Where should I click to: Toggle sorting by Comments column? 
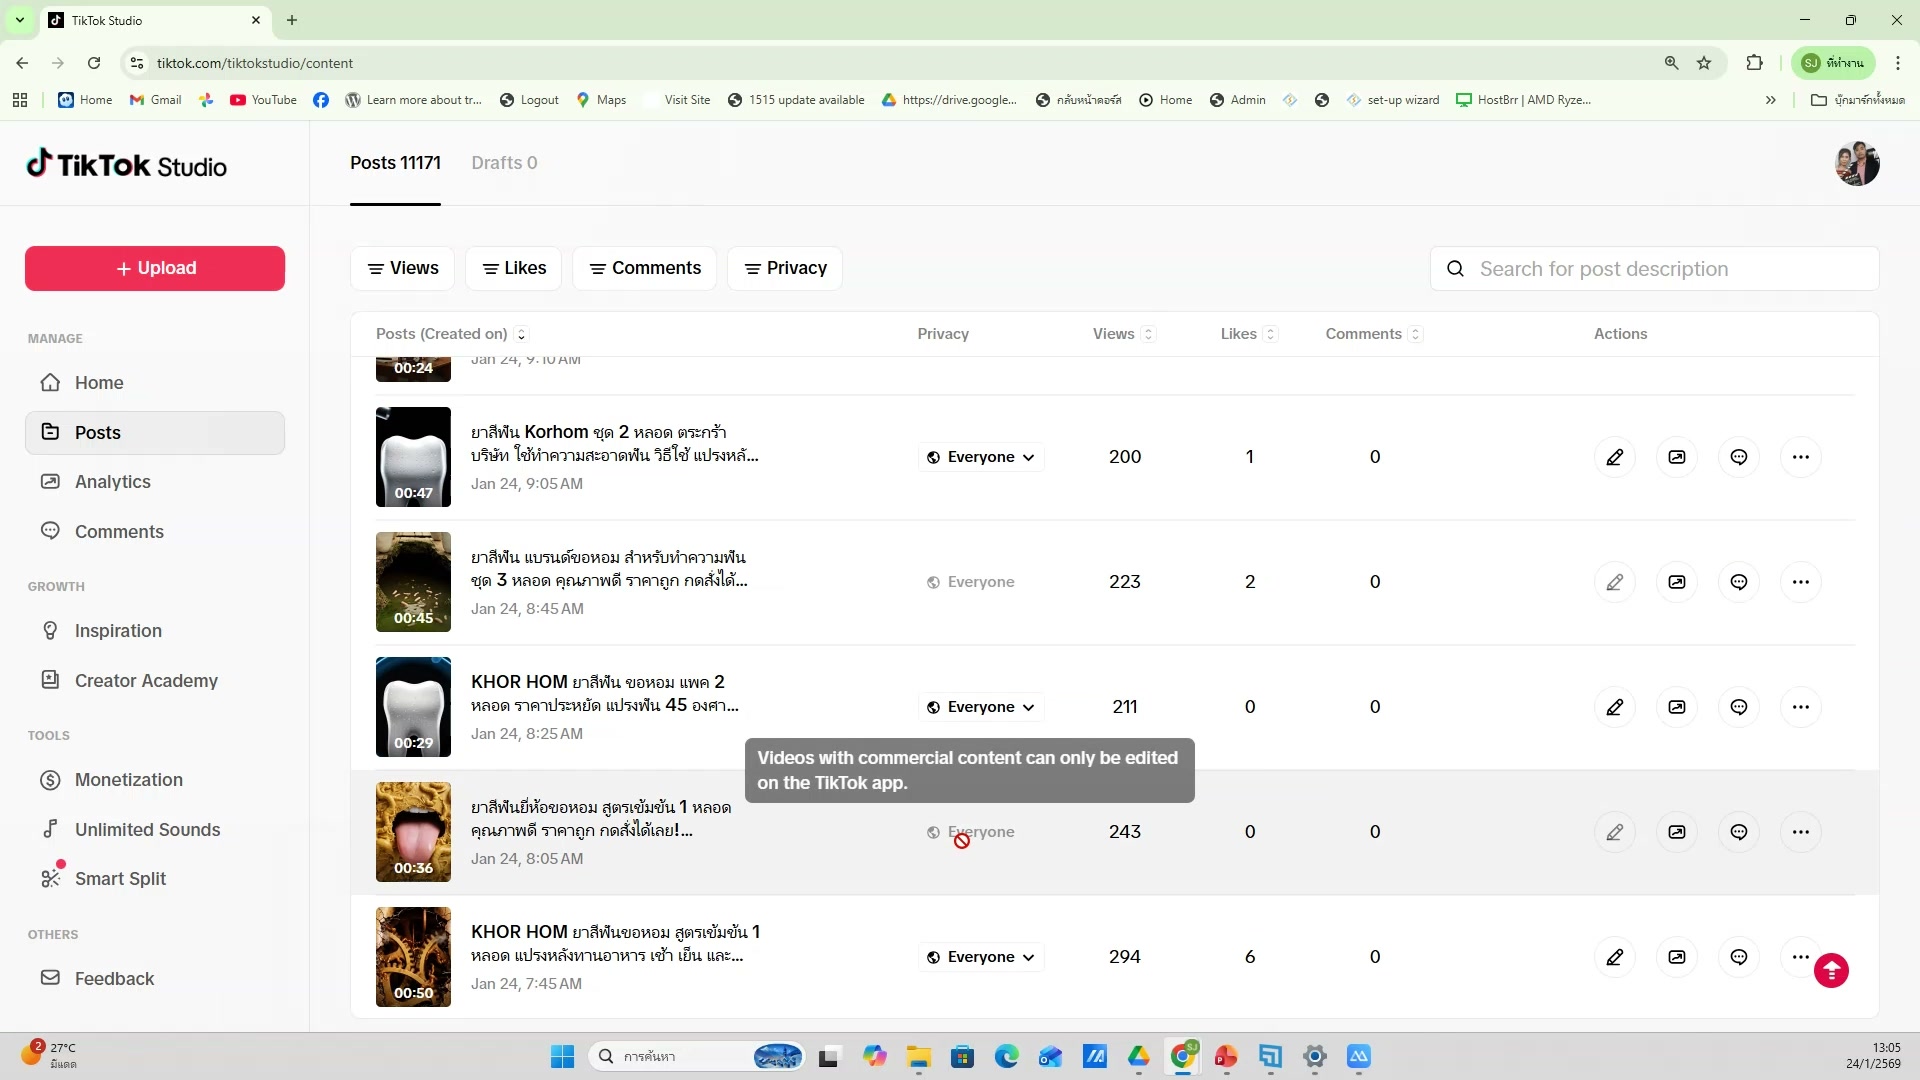pyautogui.click(x=1415, y=334)
